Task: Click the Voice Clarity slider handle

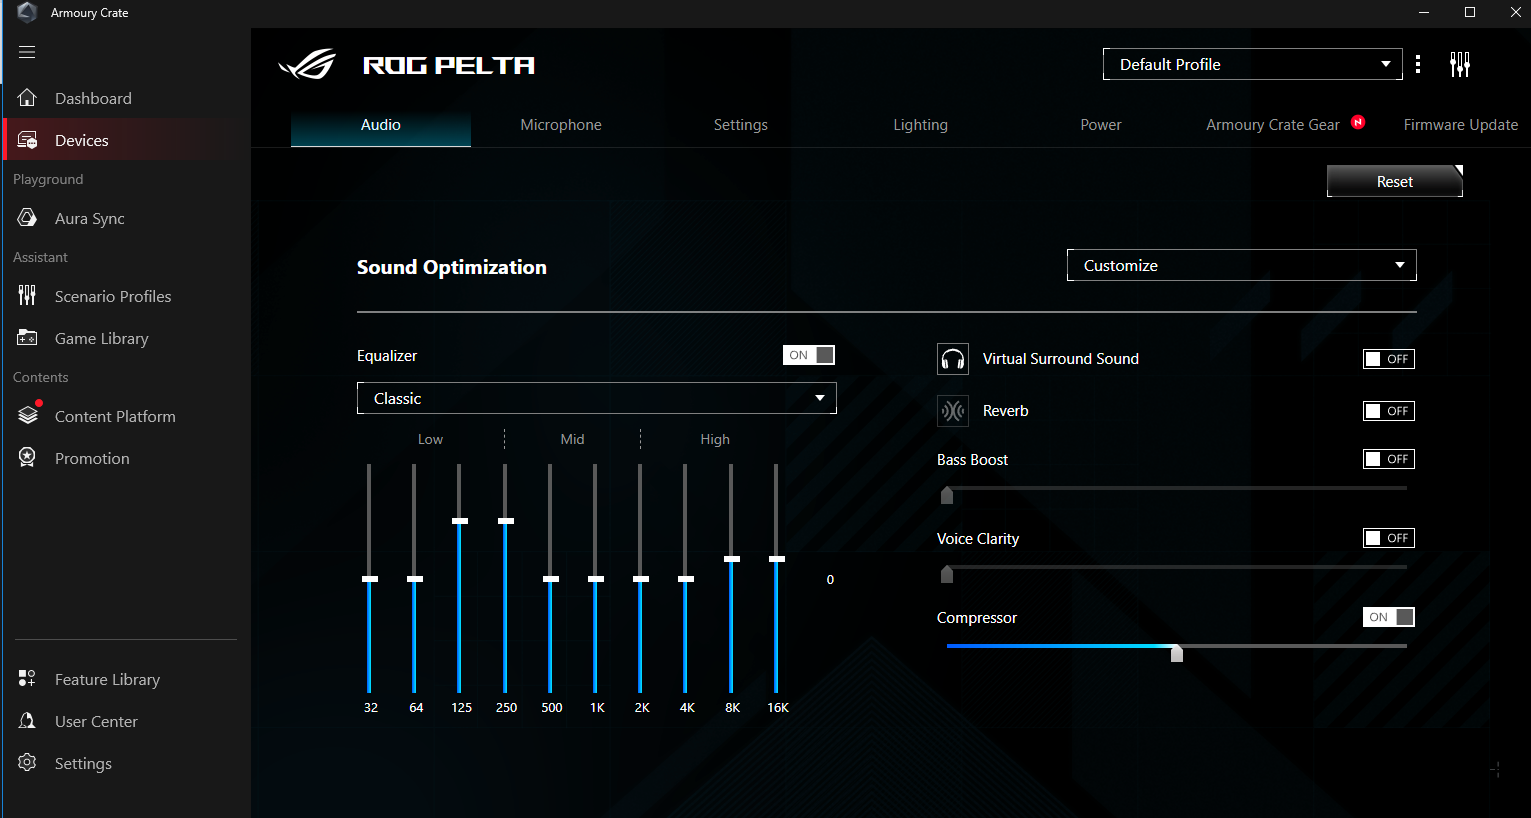Action: pos(947,574)
